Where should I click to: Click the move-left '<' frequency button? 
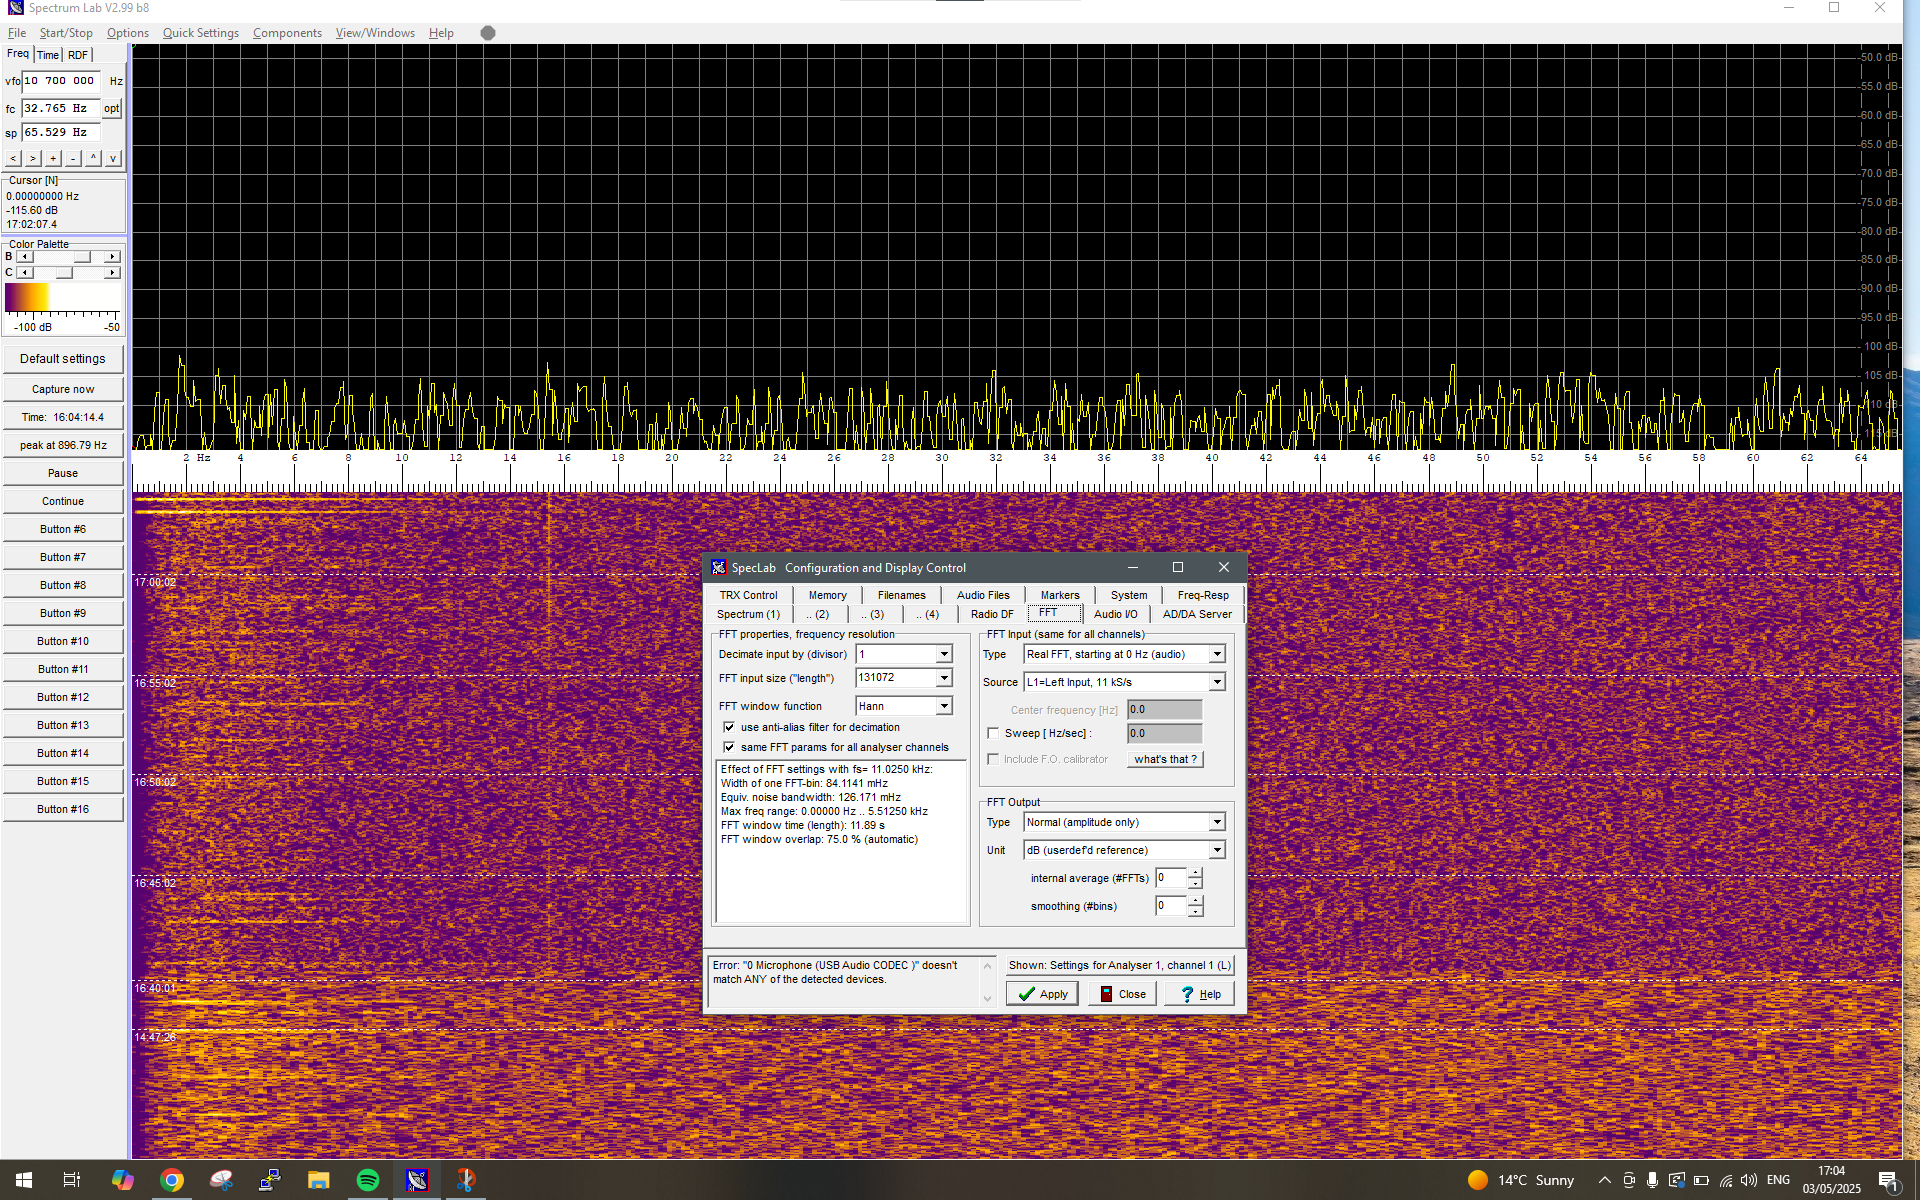coord(13,158)
